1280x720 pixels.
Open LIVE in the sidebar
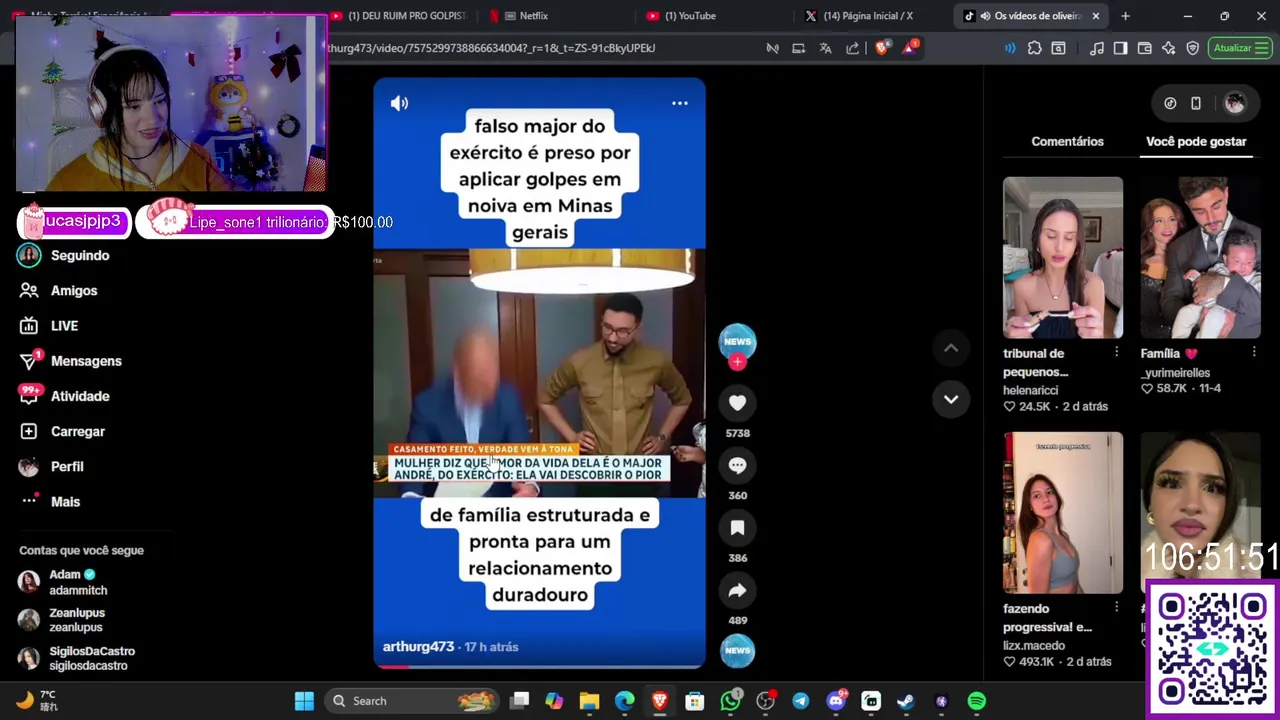(x=66, y=325)
